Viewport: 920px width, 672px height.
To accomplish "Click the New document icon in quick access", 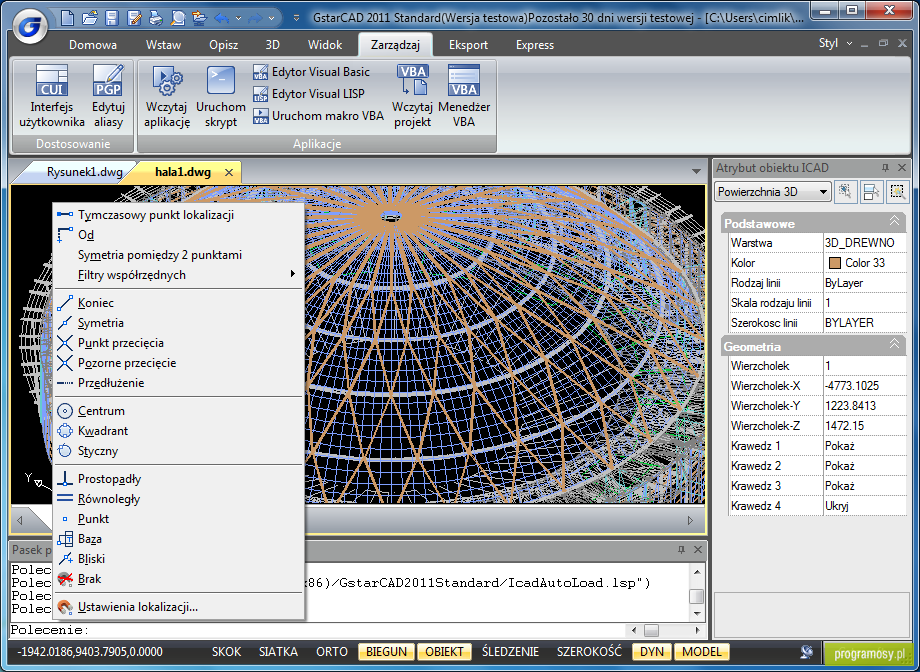I will pyautogui.click(x=67, y=18).
